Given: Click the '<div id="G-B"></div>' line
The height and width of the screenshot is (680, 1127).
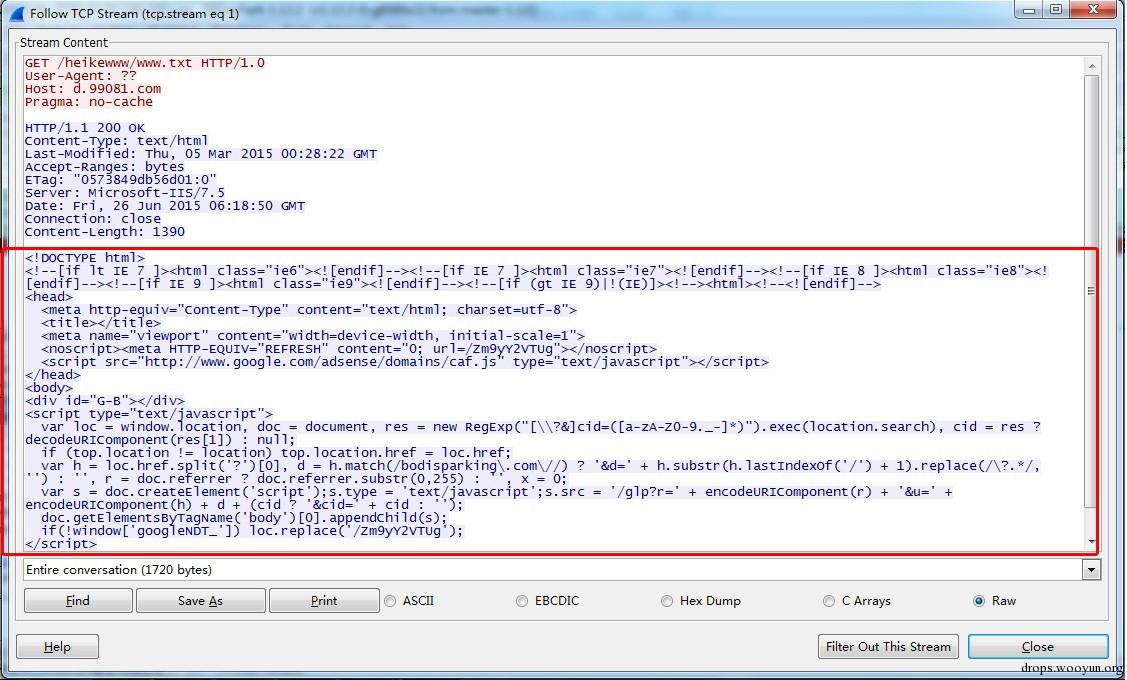Looking at the screenshot, I should point(105,401).
